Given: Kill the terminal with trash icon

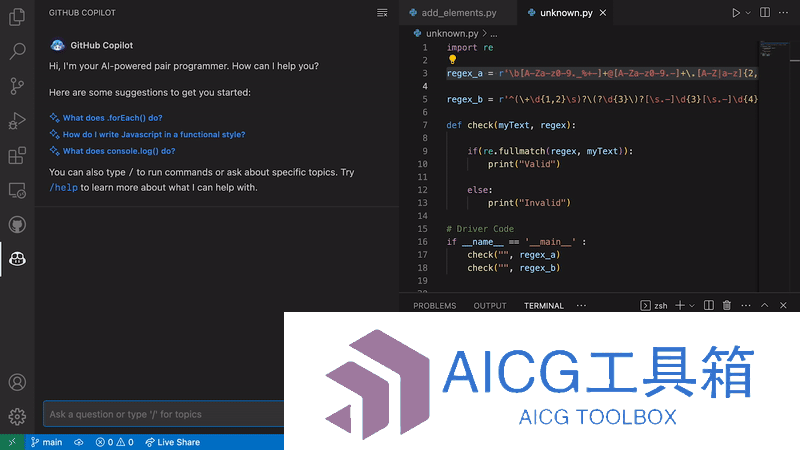Looking at the screenshot, I should [727, 305].
